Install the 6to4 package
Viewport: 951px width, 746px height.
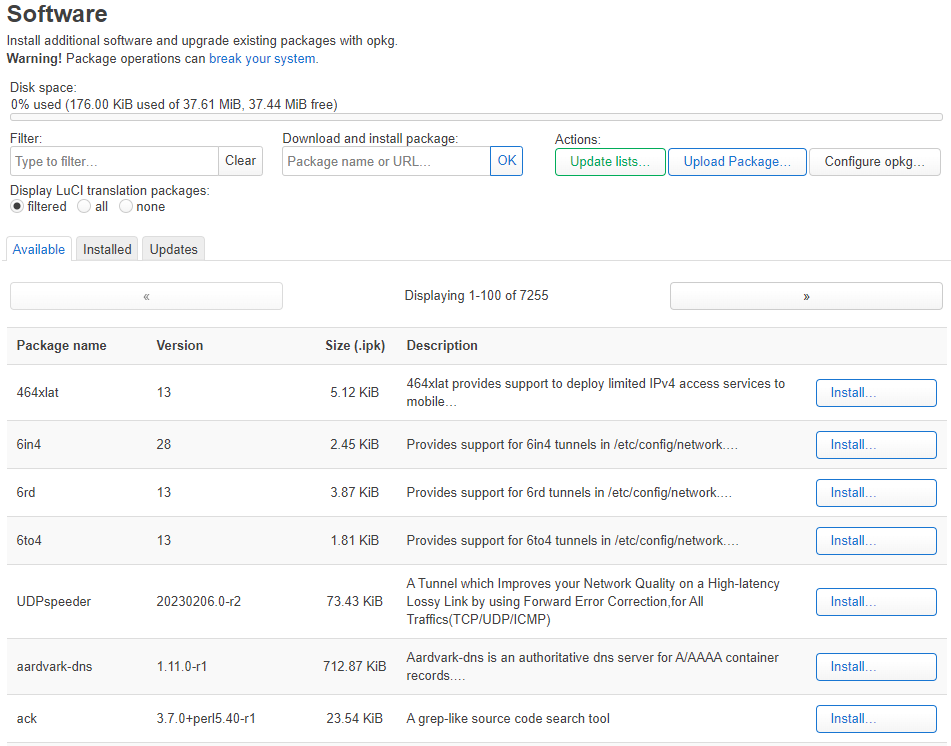click(876, 541)
